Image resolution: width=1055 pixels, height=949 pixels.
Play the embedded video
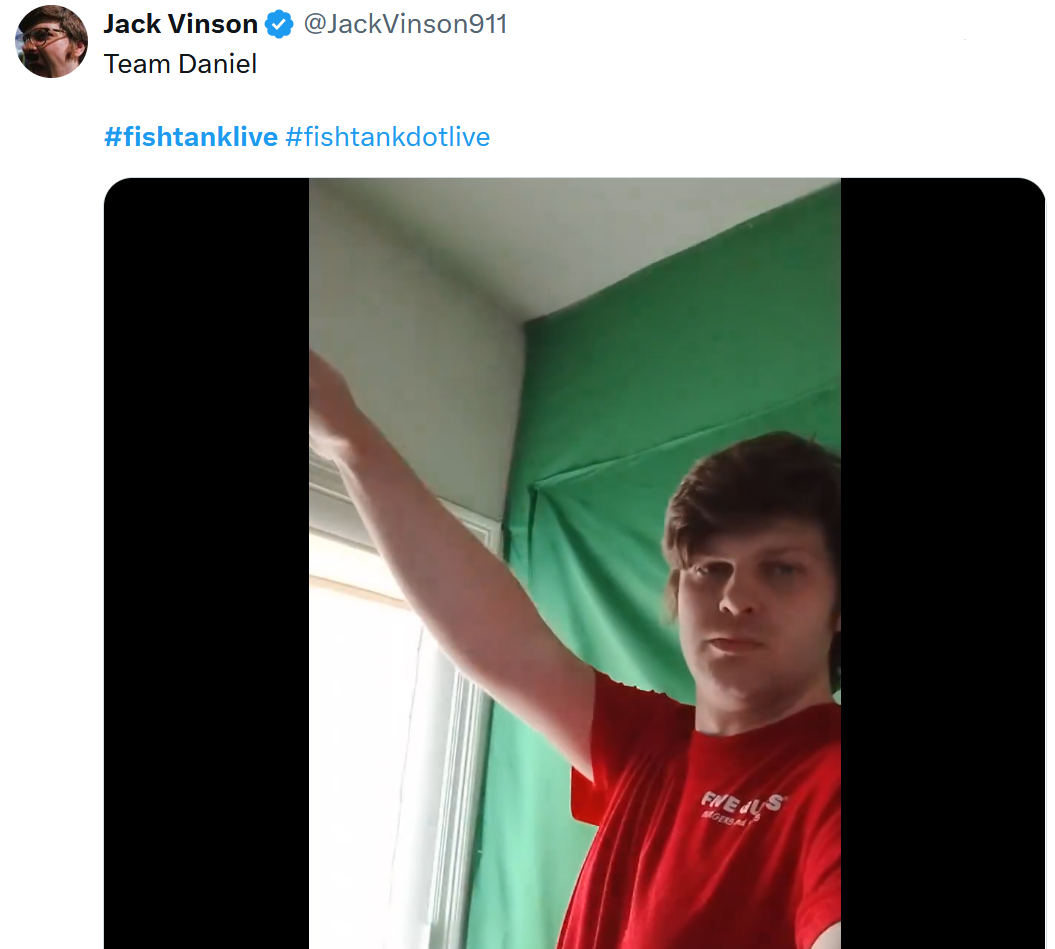tap(575, 563)
